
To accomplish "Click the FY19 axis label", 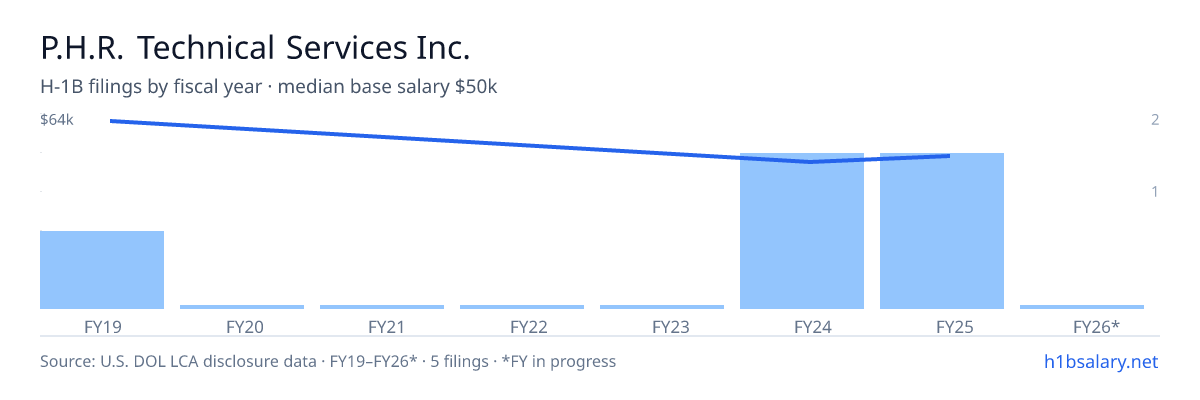I will [x=102, y=326].
